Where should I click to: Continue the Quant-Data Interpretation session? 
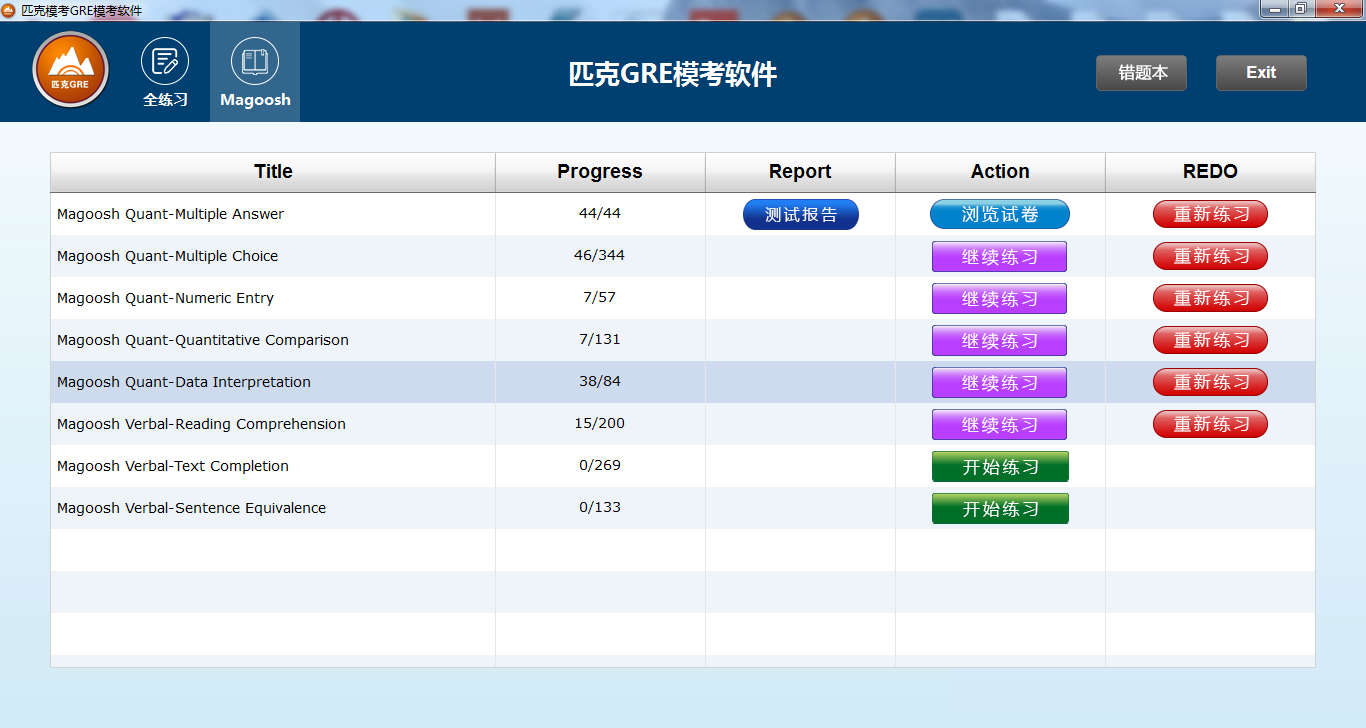999,382
